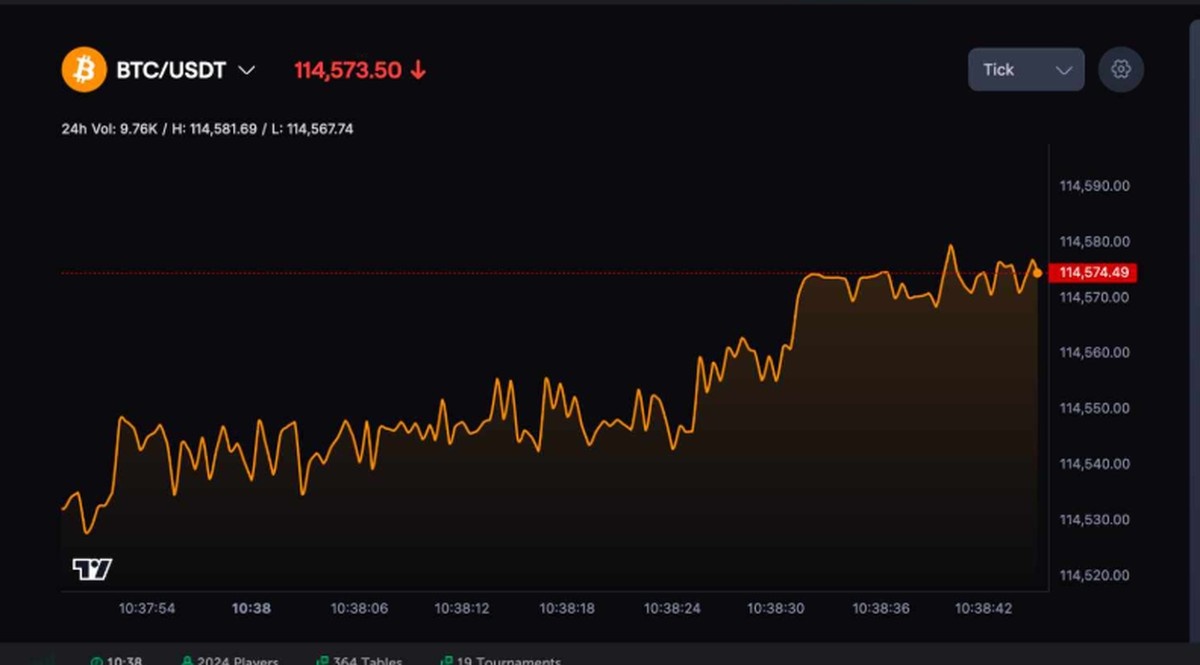This screenshot has width=1200, height=665.
Task: Click the red down arrow beside price
Action: (x=418, y=70)
